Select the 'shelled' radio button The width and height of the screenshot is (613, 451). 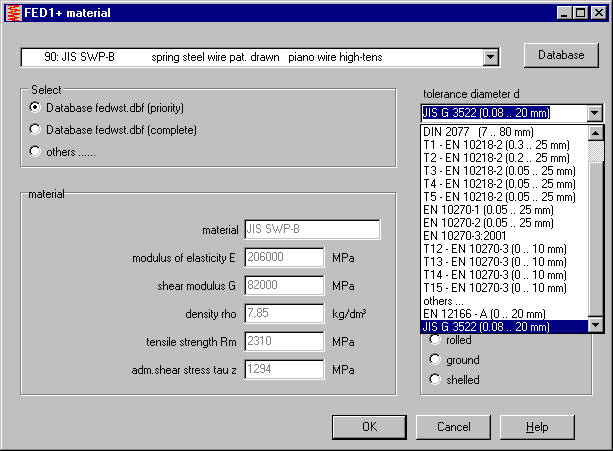[435, 380]
